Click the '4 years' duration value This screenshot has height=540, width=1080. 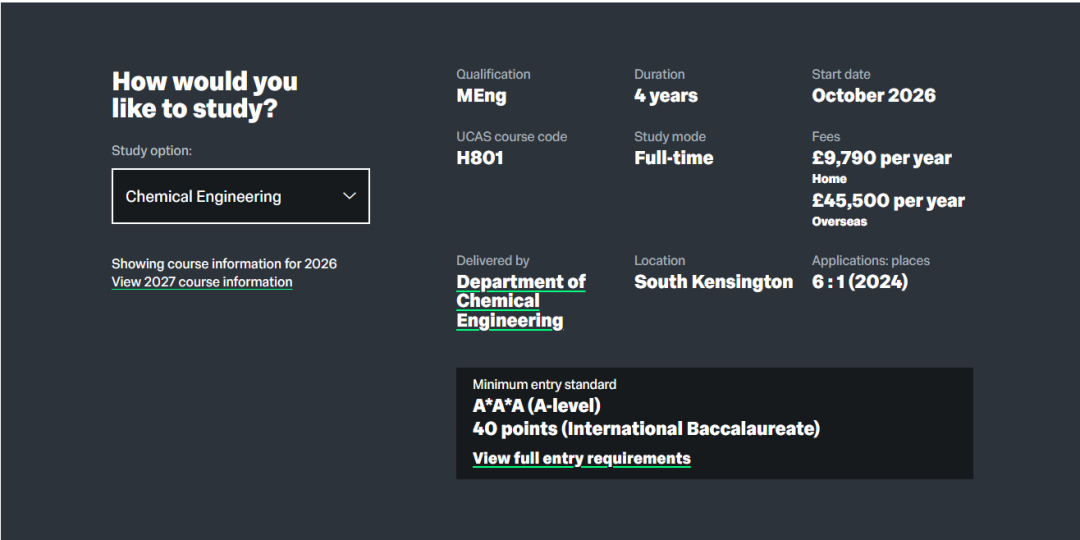point(665,96)
